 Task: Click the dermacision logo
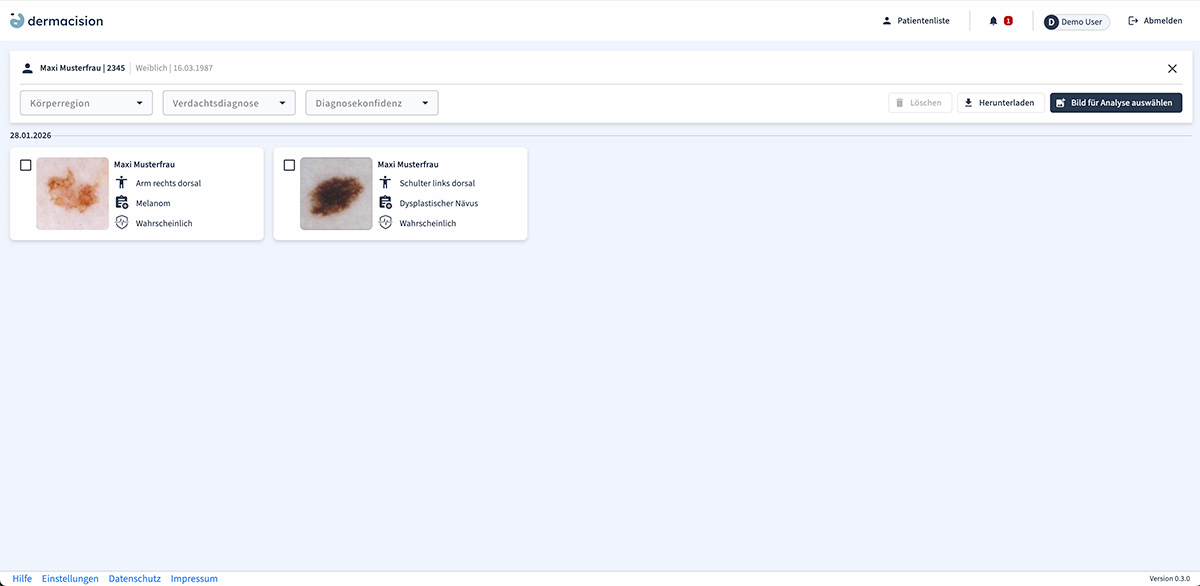coord(56,21)
